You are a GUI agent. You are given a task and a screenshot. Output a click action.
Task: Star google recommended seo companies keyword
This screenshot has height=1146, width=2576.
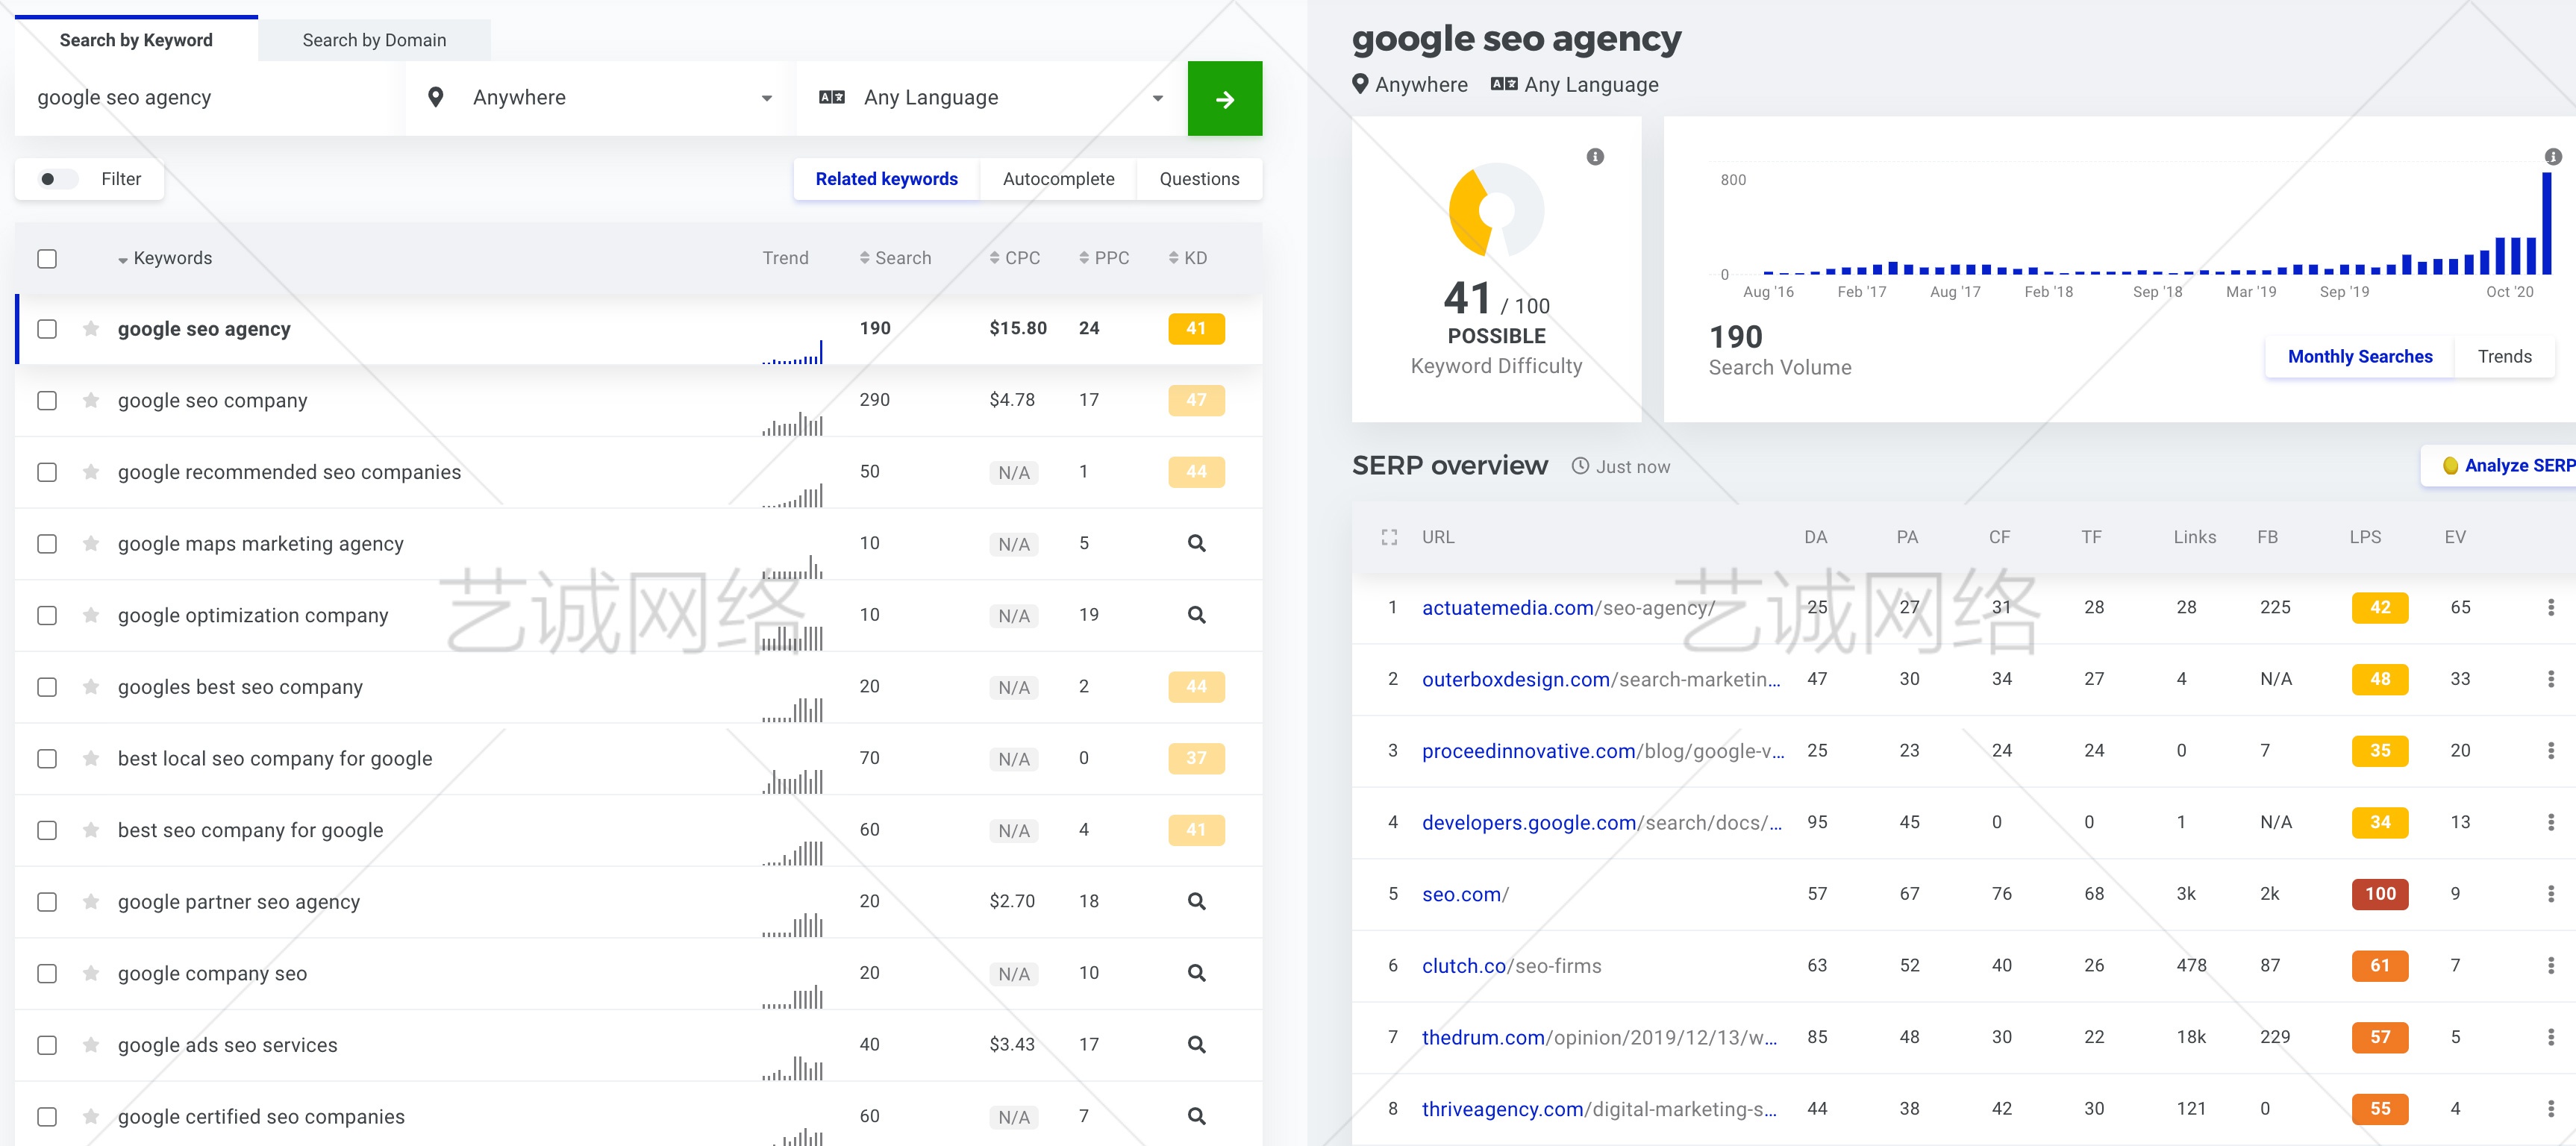coord(91,472)
